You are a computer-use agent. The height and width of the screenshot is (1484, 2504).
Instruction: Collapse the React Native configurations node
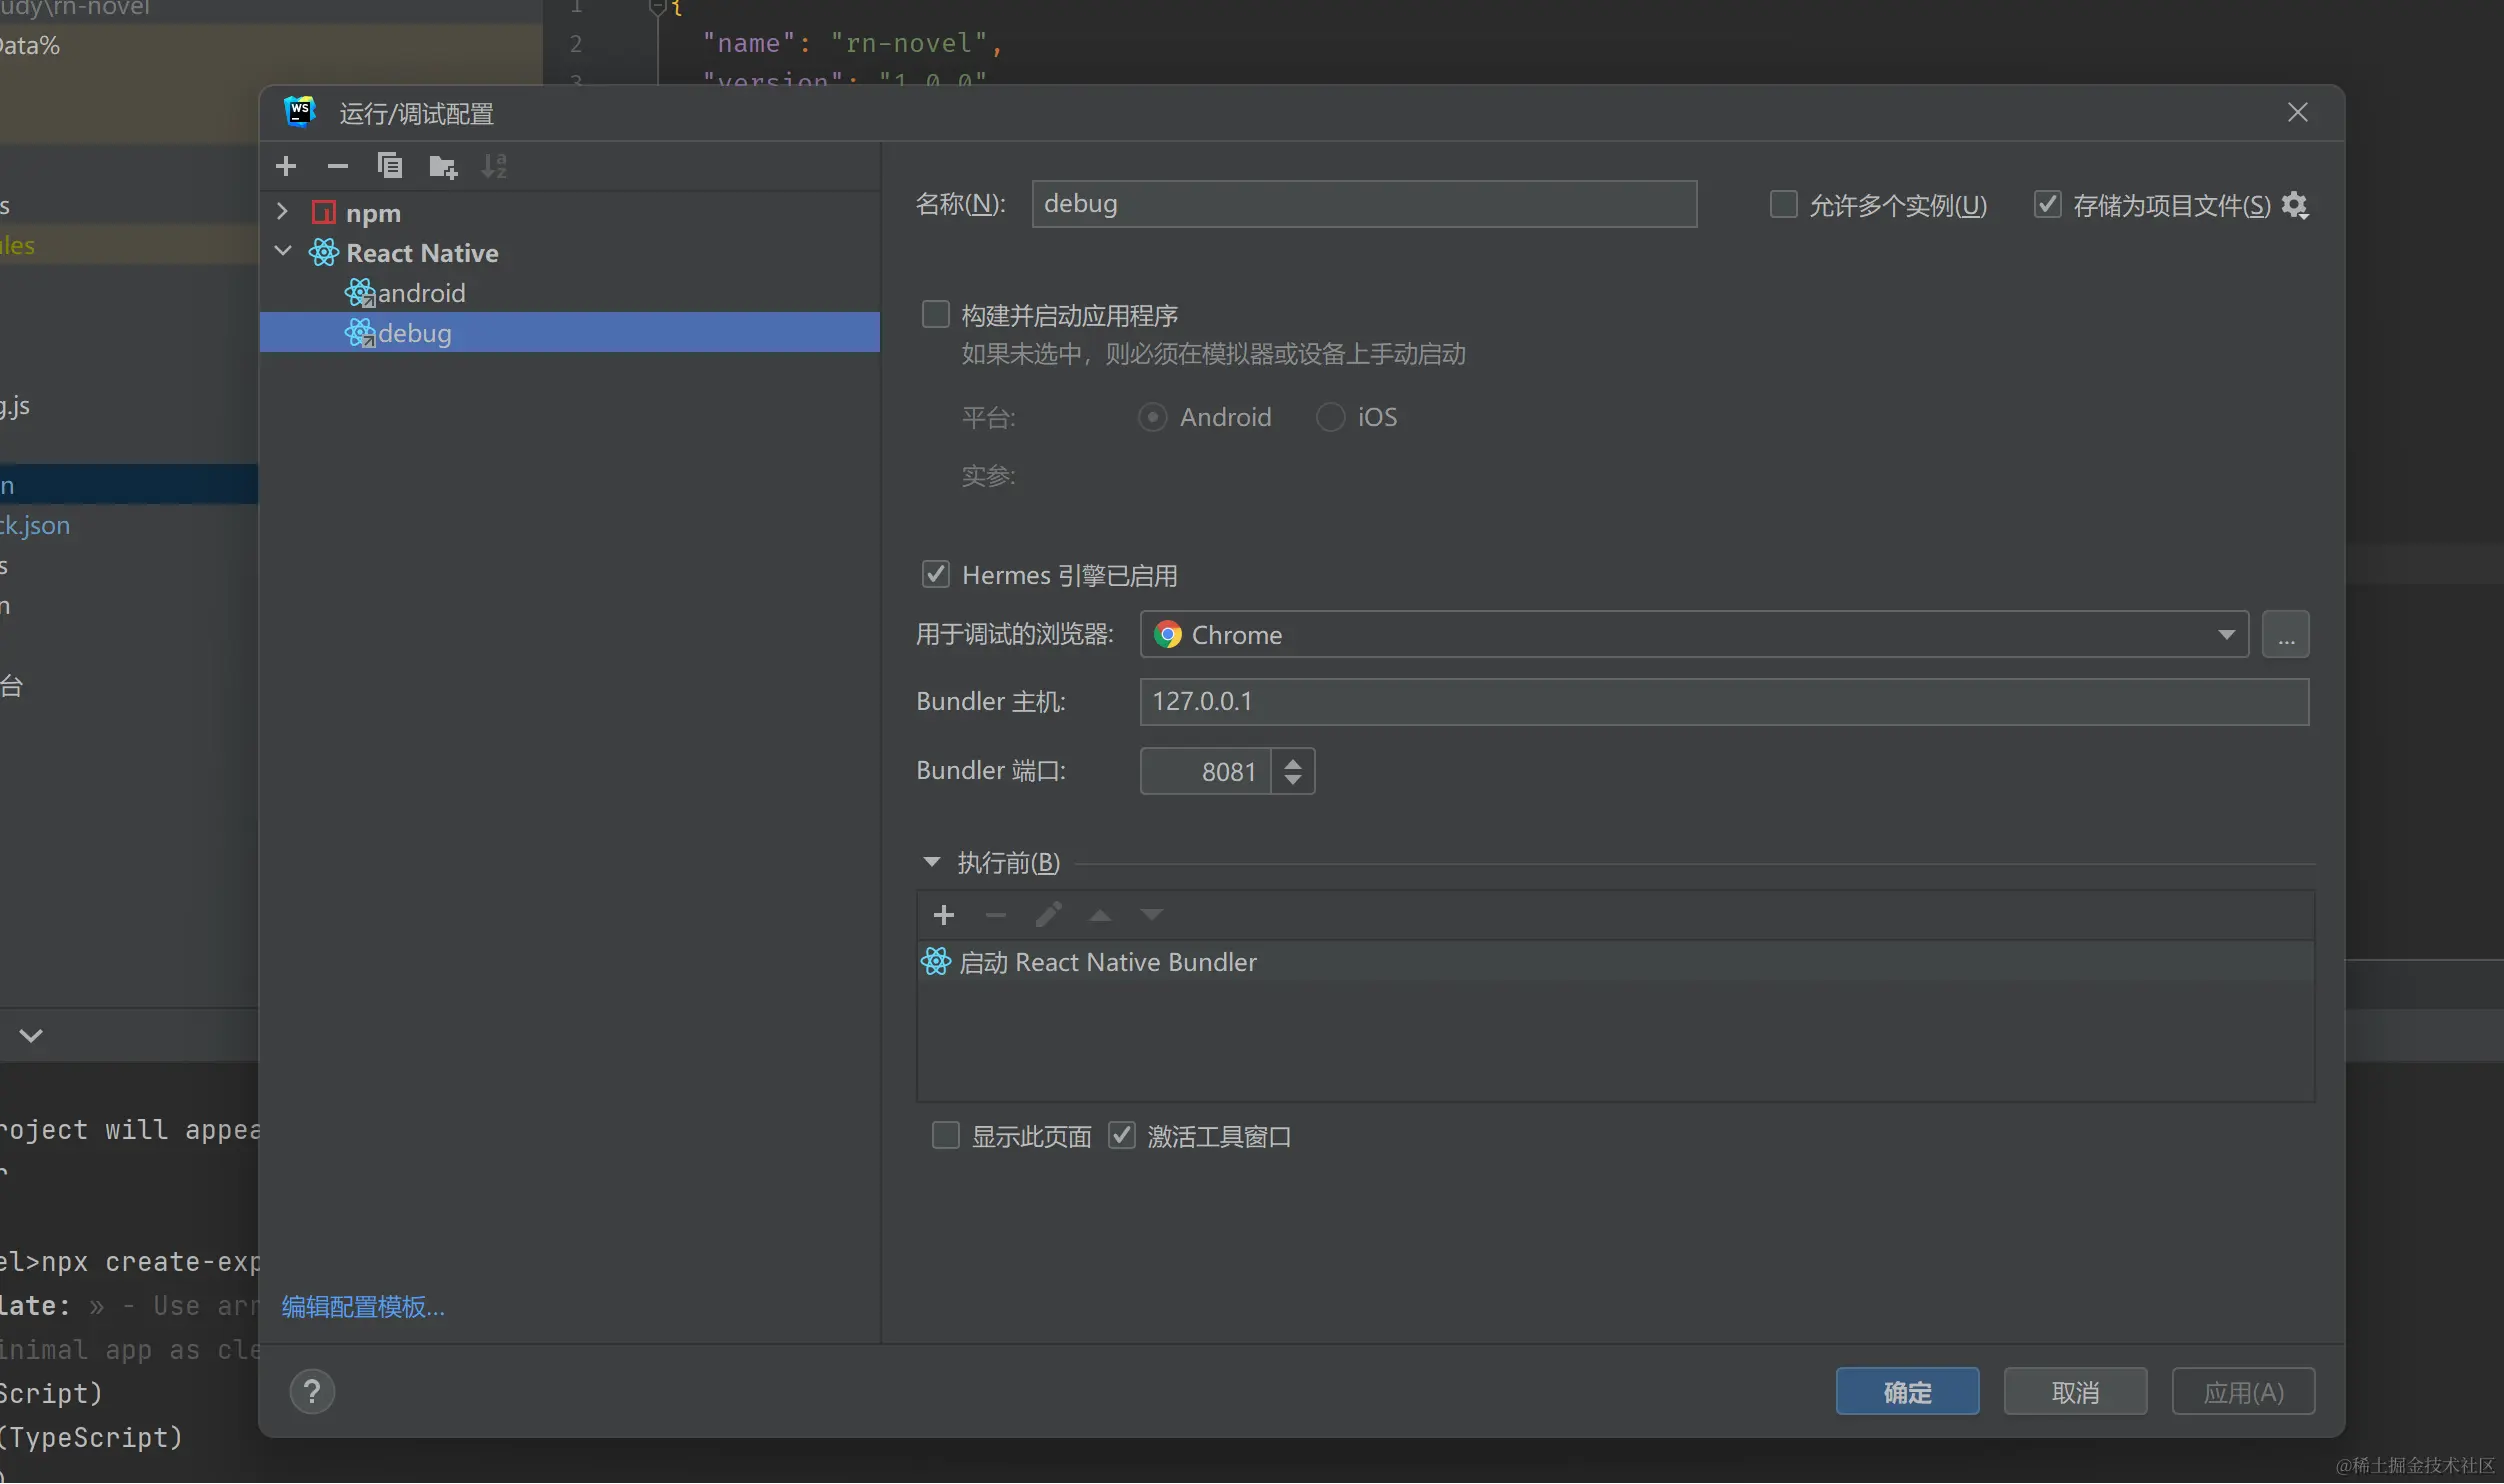coord(283,251)
